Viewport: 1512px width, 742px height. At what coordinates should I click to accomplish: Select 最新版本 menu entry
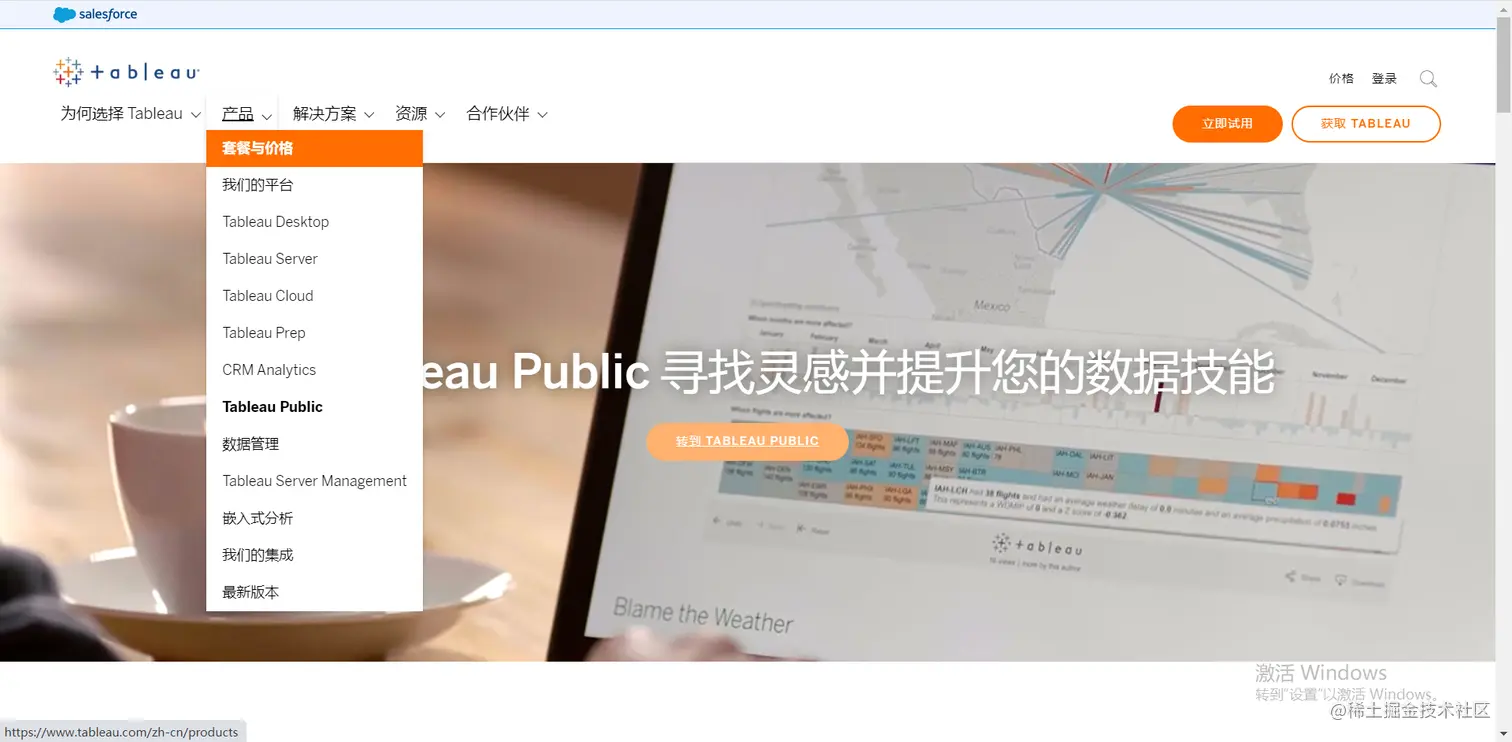314,592
